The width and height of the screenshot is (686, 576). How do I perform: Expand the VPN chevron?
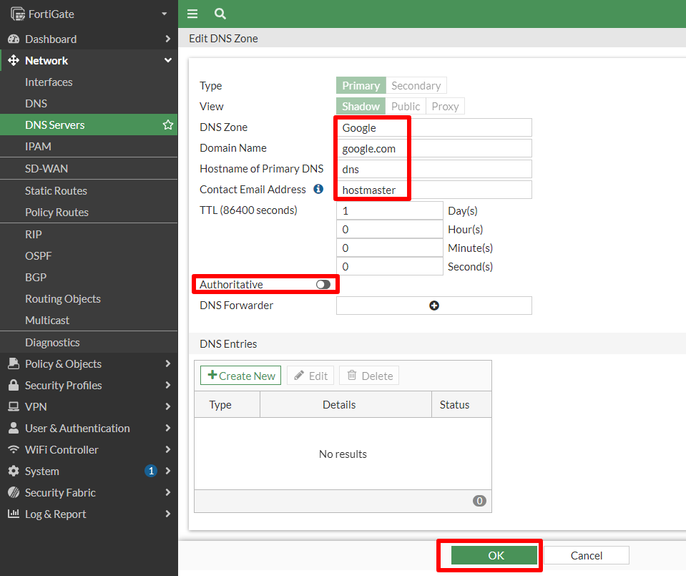(x=168, y=406)
